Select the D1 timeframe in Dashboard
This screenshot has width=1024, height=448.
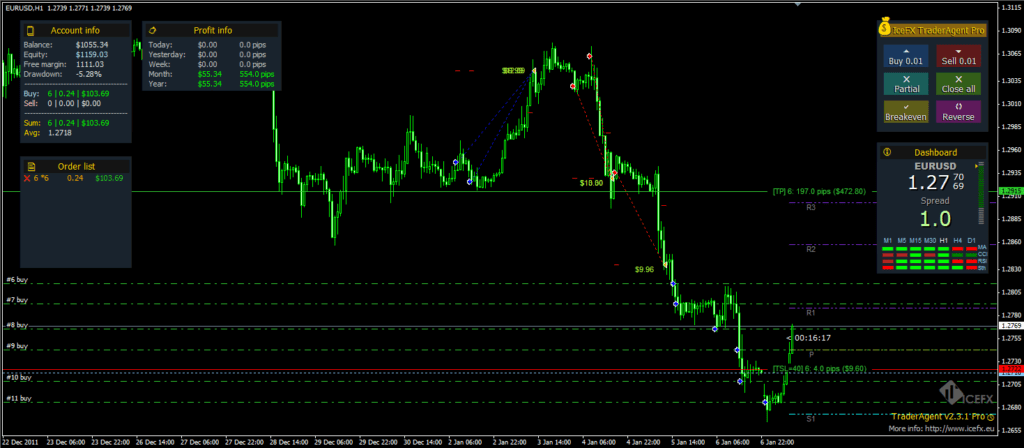(971, 240)
